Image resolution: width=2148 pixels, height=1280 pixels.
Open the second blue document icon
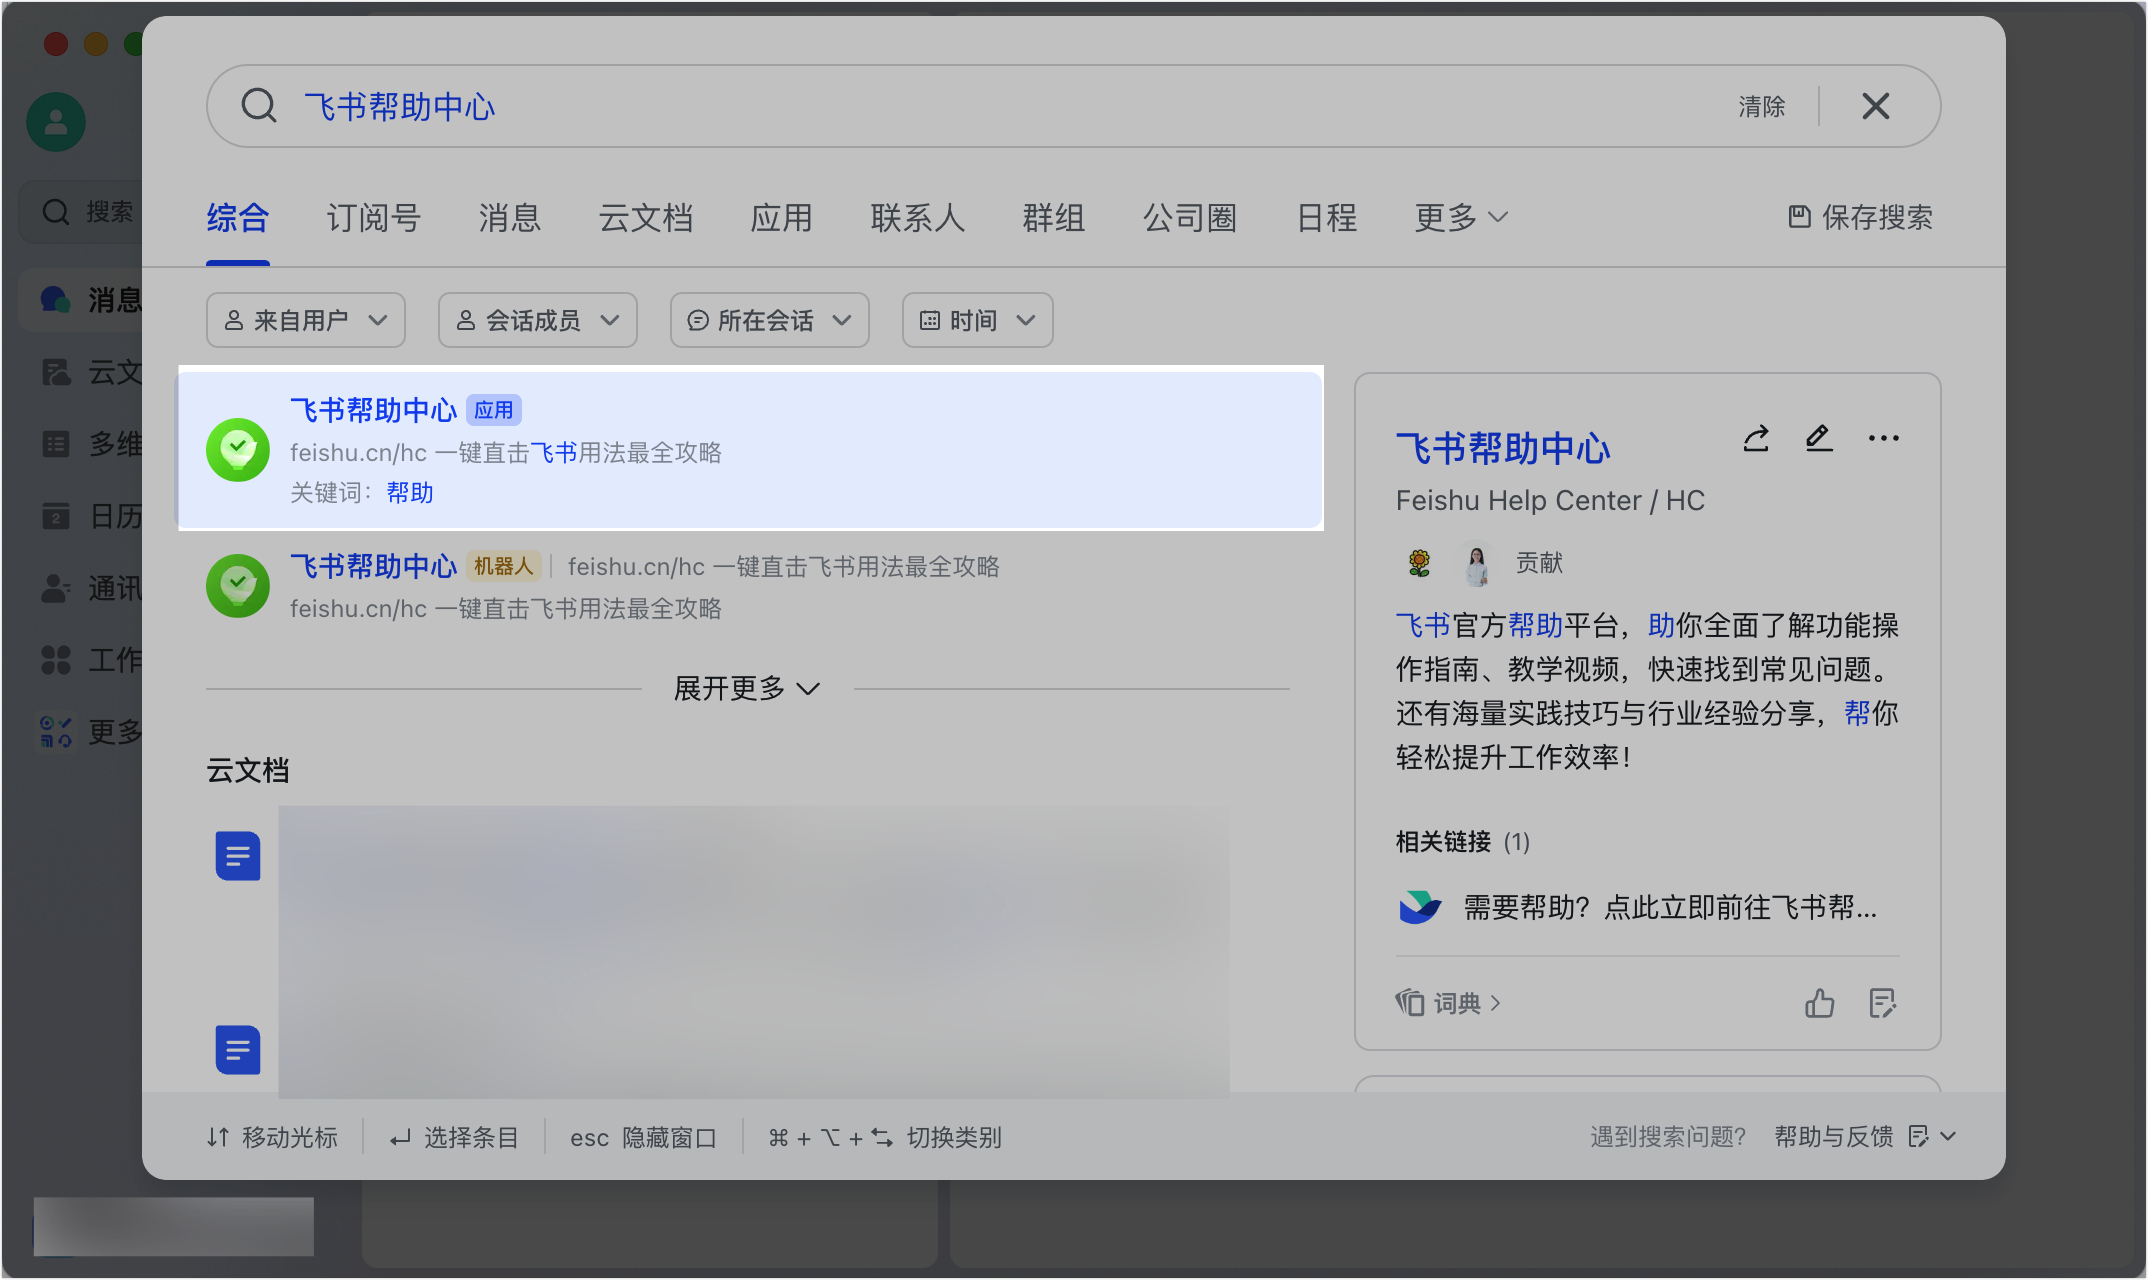click(238, 1050)
